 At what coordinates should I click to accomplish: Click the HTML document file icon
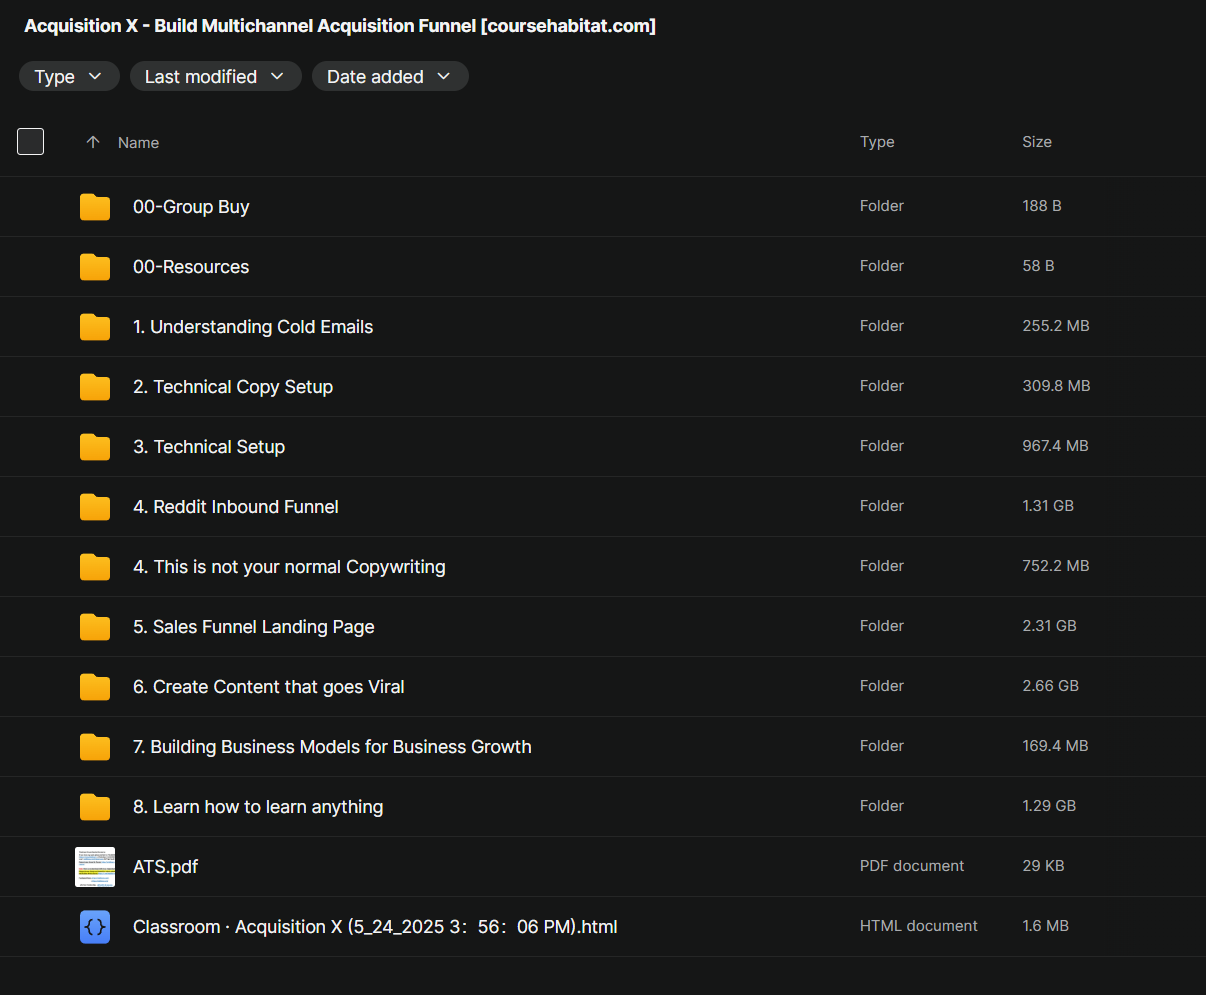coord(95,927)
